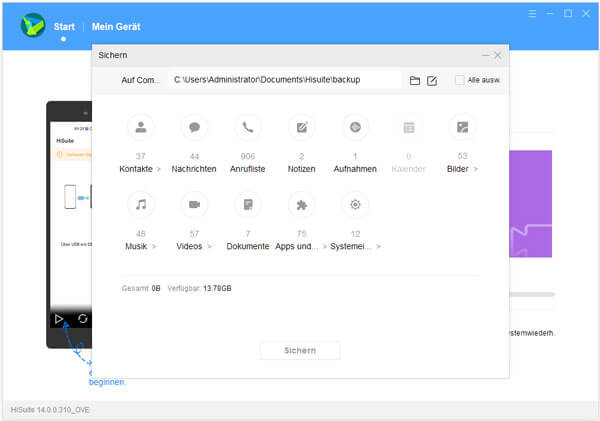Open the Auf Com... destination dropdown
This screenshot has height=421, width=600.
(140, 80)
